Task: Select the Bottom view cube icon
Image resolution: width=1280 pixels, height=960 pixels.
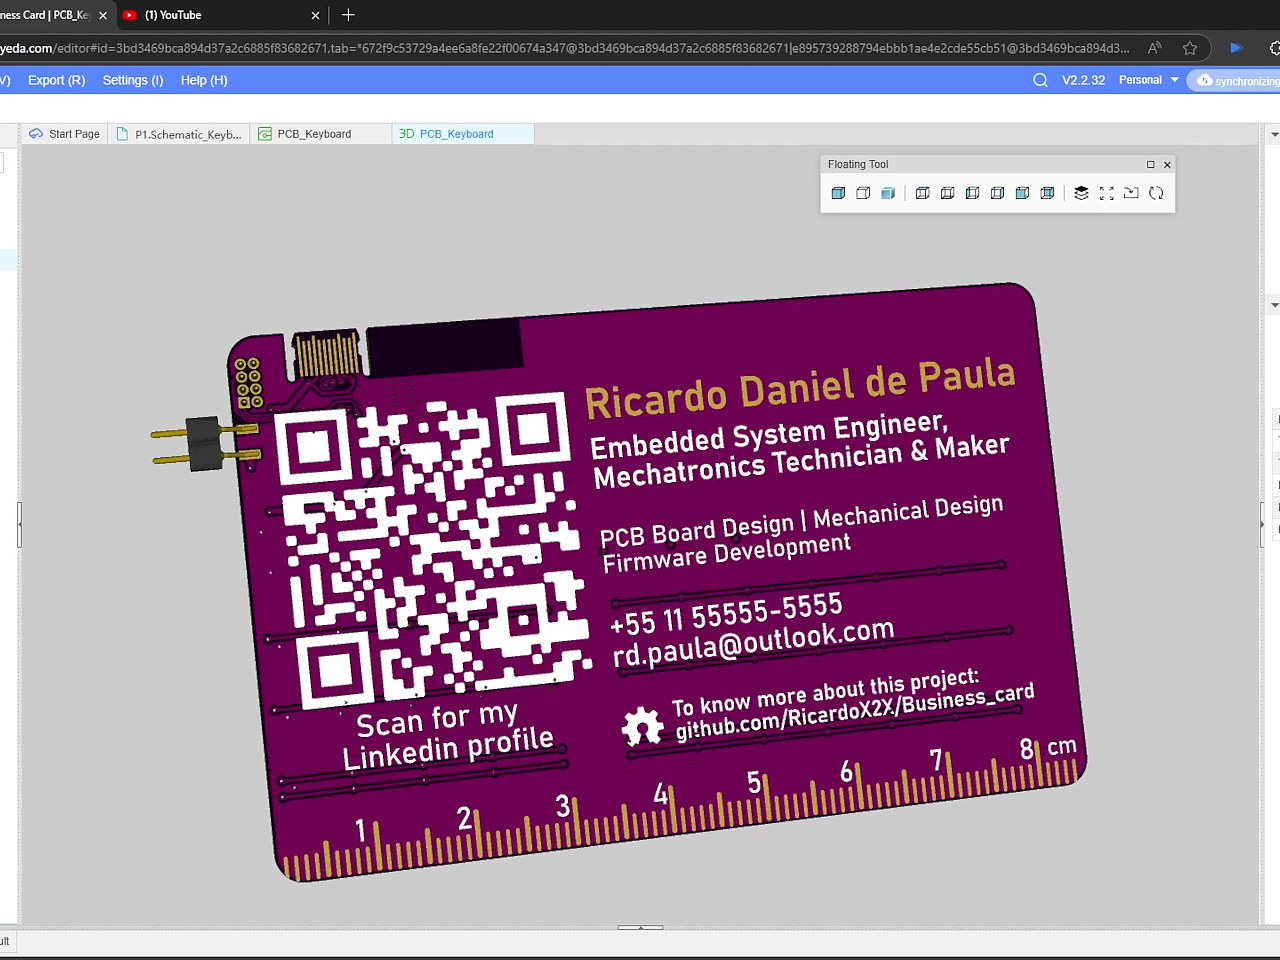Action: 947,193
